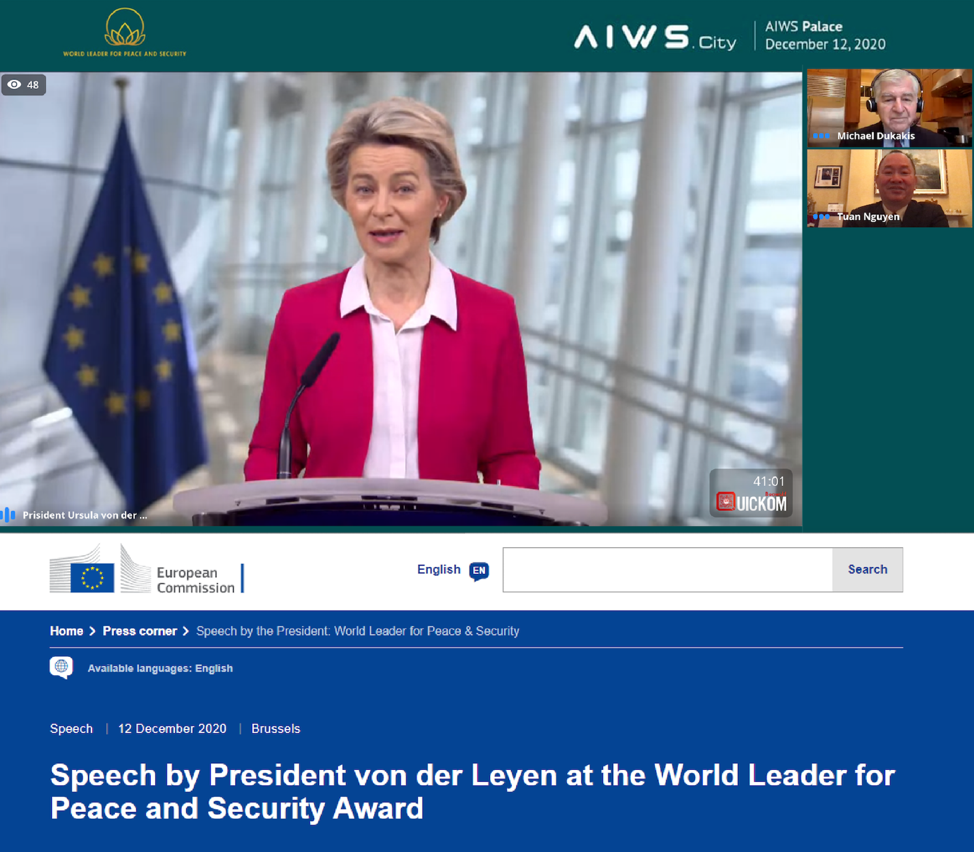The width and height of the screenshot is (974, 852).
Task: Click the Search button
Action: (867, 569)
